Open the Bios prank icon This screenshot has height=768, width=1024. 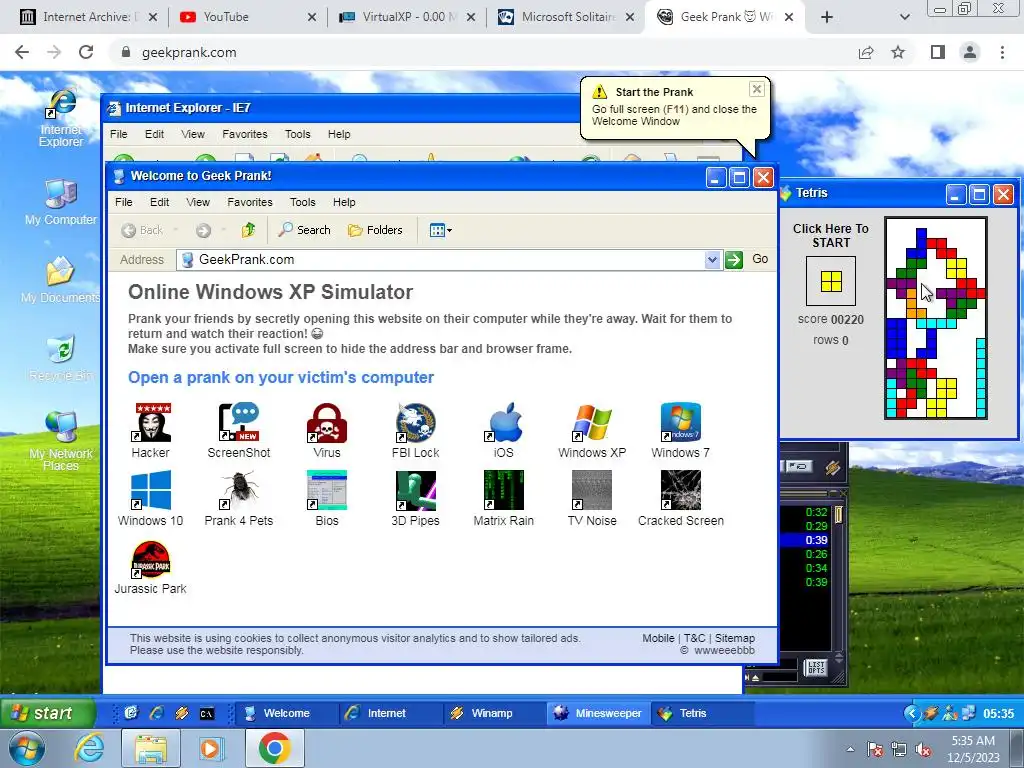pos(327,498)
